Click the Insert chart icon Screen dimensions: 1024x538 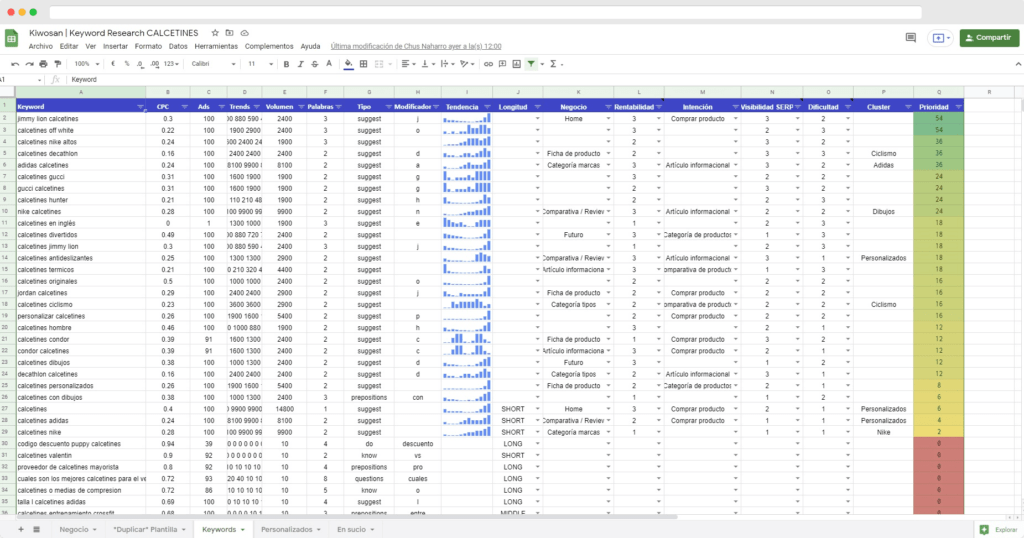tap(517, 64)
